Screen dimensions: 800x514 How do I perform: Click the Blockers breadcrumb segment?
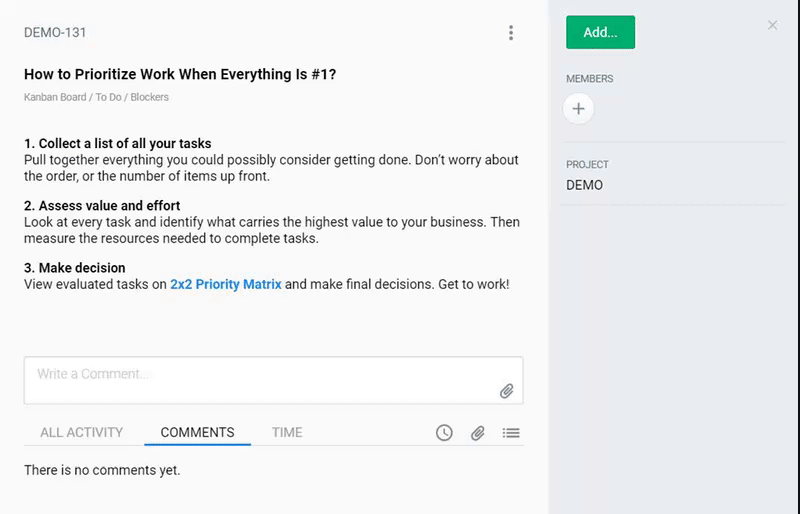(149, 97)
